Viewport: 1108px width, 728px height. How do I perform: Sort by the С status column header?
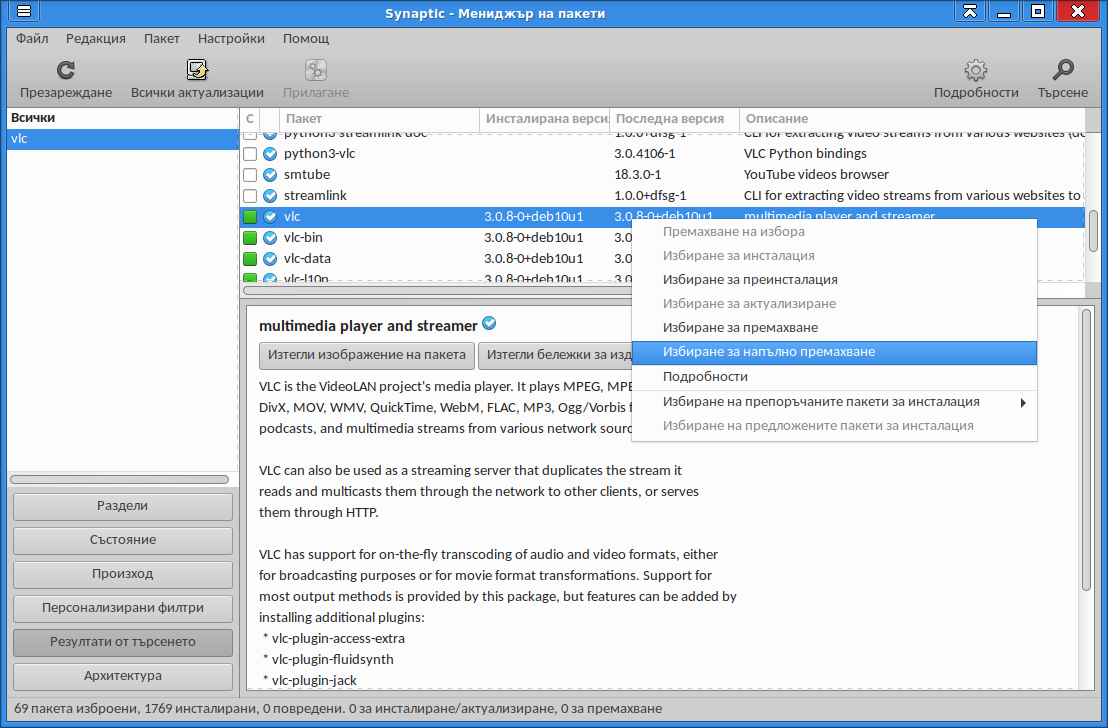click(x=249, y=119)
